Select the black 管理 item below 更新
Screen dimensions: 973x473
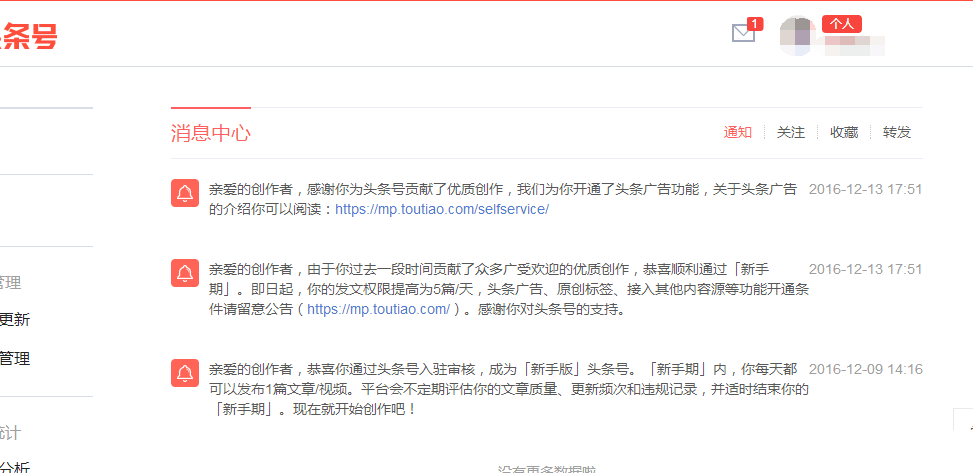click(15, 359)
